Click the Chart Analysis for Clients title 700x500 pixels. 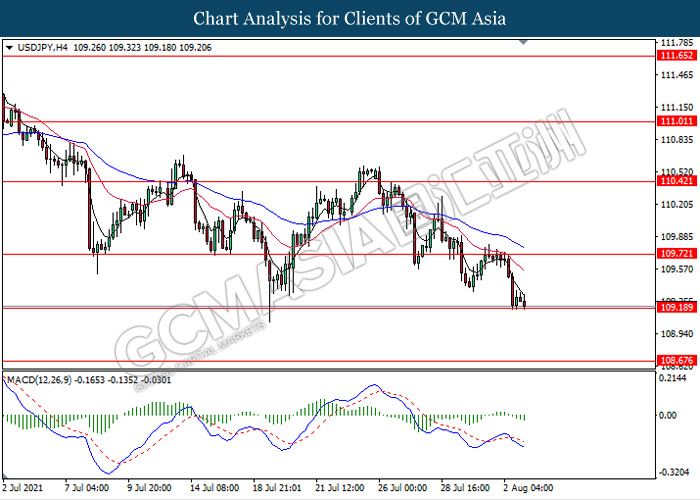[x=350, y=19]
